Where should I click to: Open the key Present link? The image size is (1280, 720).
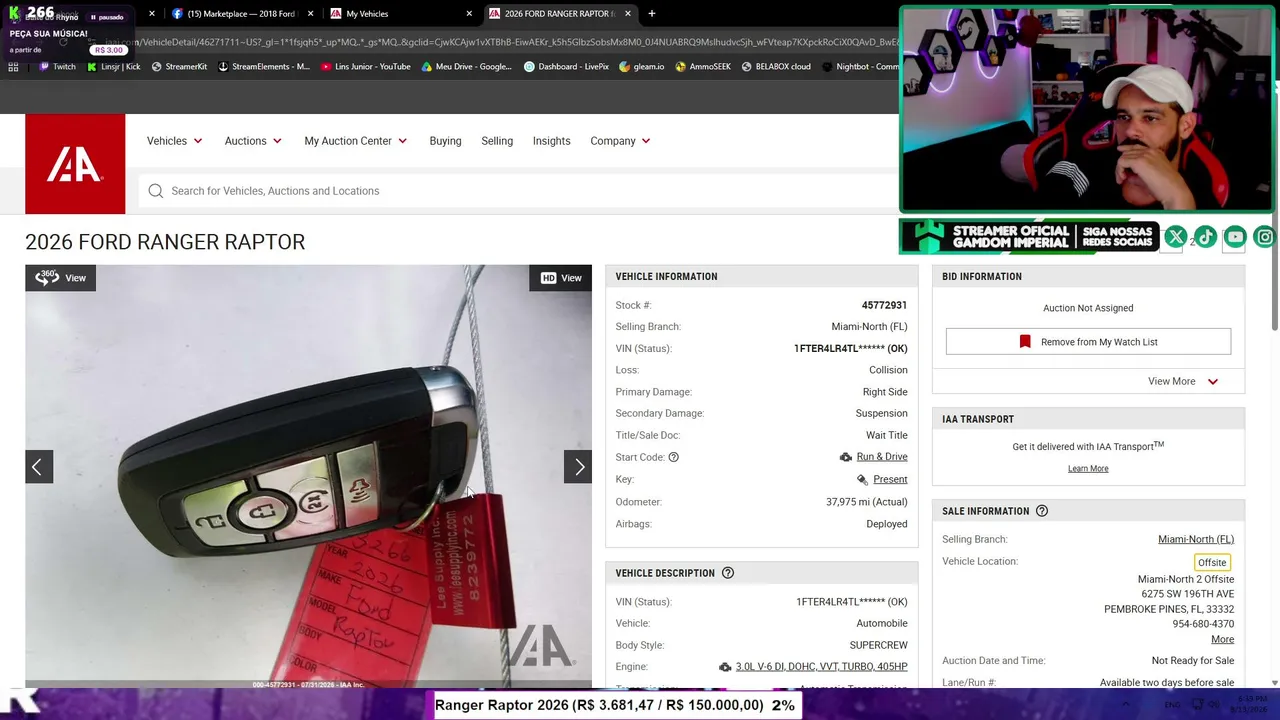pyautogui.click(x=890, y=480)
